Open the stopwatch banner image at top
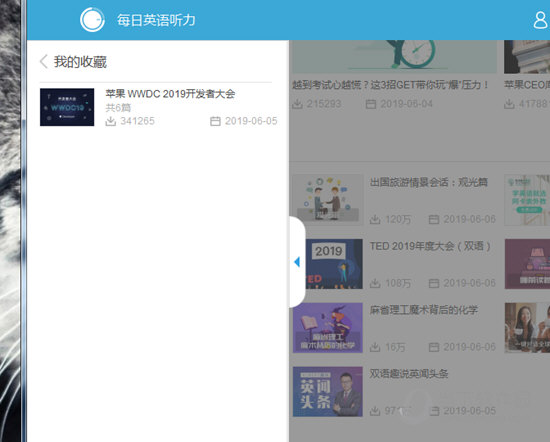This screenshot has width=550, height=442. tap(395, 56)
